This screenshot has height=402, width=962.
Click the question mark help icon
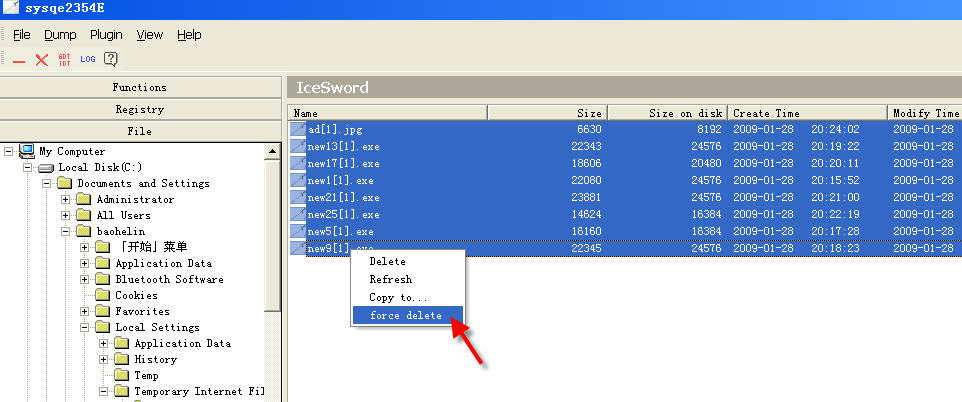(110, 59)
